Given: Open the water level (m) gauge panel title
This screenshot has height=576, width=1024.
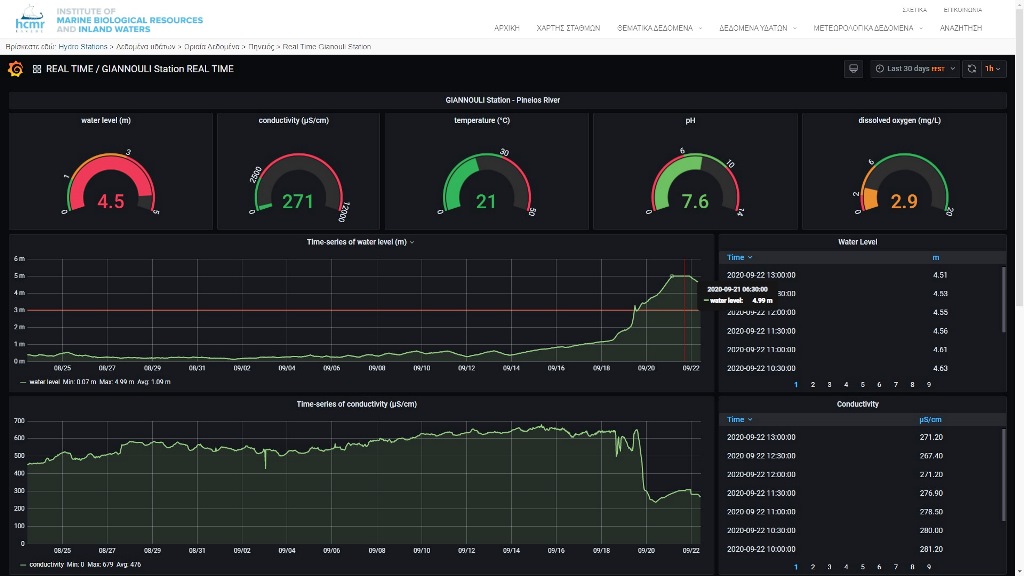Looking at the screenshot, I should click(x=106, y=120).
